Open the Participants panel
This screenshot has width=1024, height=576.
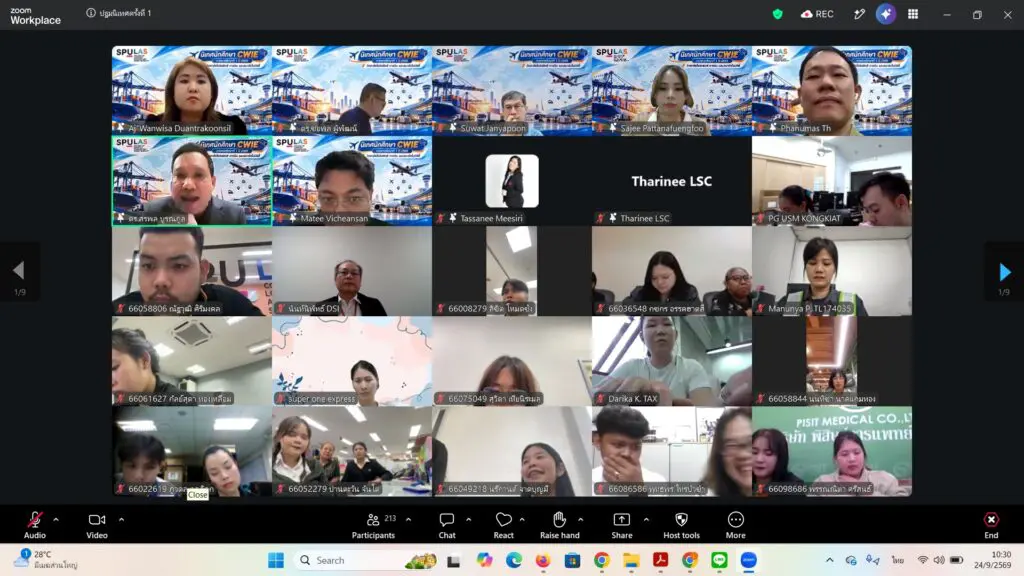(x=373, y=525)
